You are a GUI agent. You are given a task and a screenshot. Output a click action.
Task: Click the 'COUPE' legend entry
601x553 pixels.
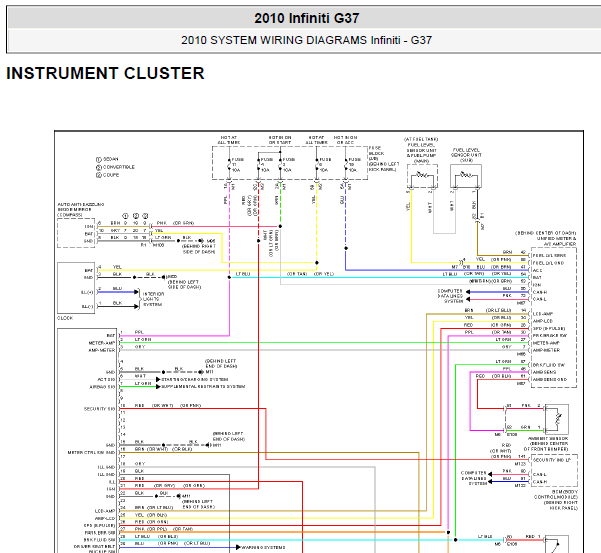[108, 175]
